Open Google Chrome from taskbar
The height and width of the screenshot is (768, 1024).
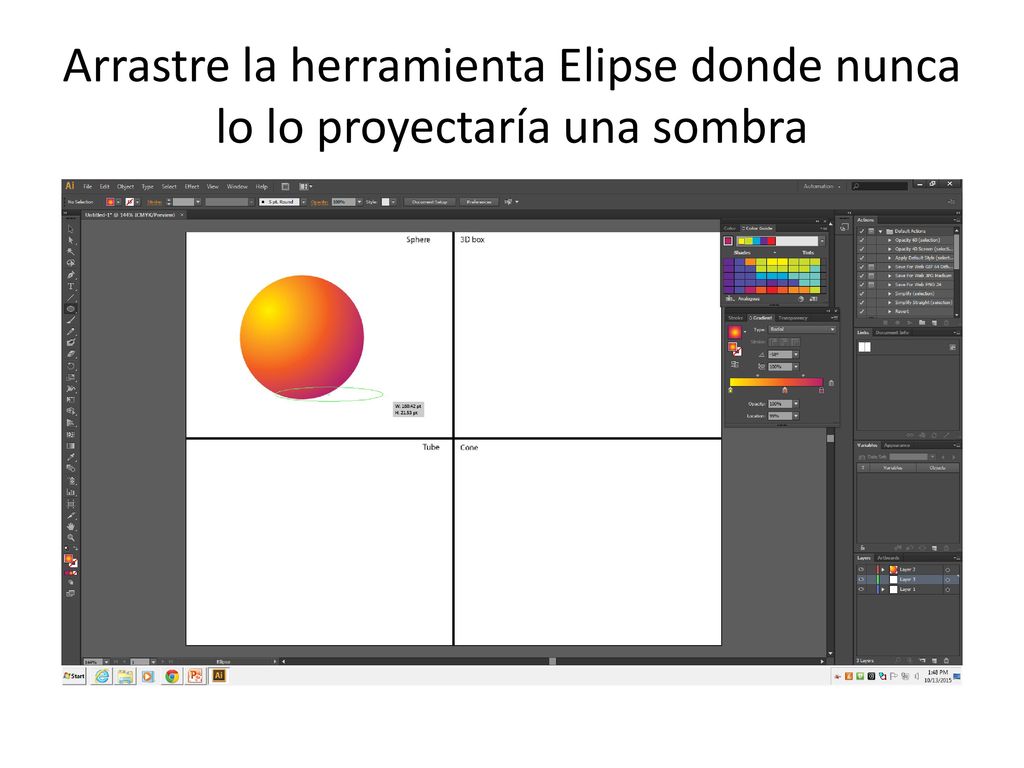point(172,676)
